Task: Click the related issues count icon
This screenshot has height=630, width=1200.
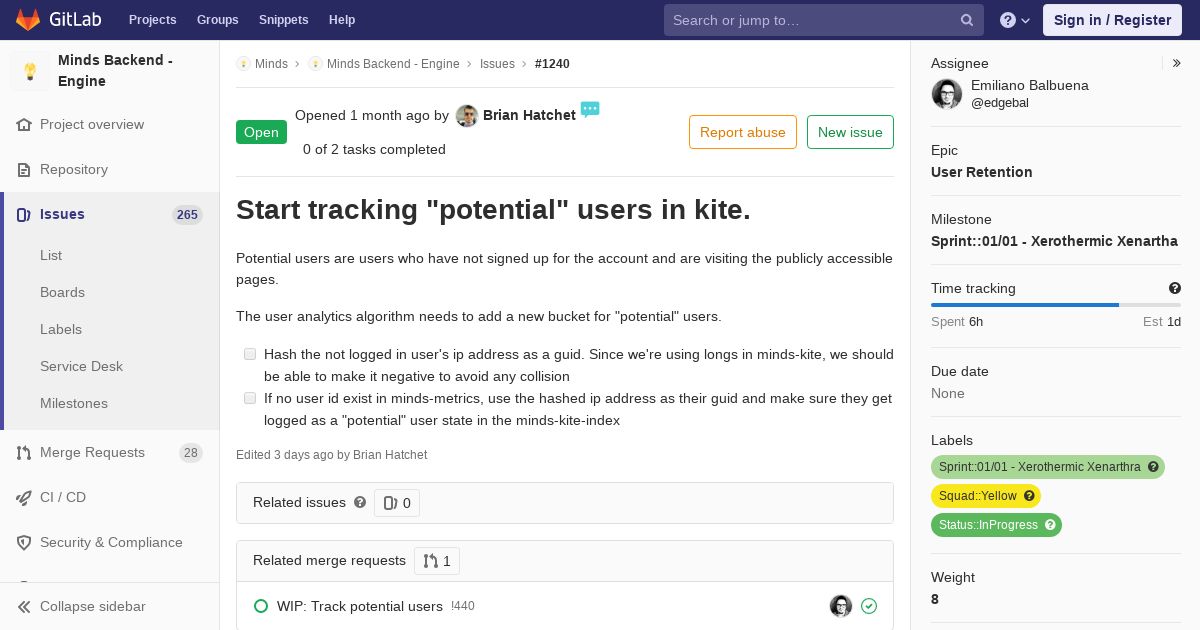Action: click(x=390, y=504)
